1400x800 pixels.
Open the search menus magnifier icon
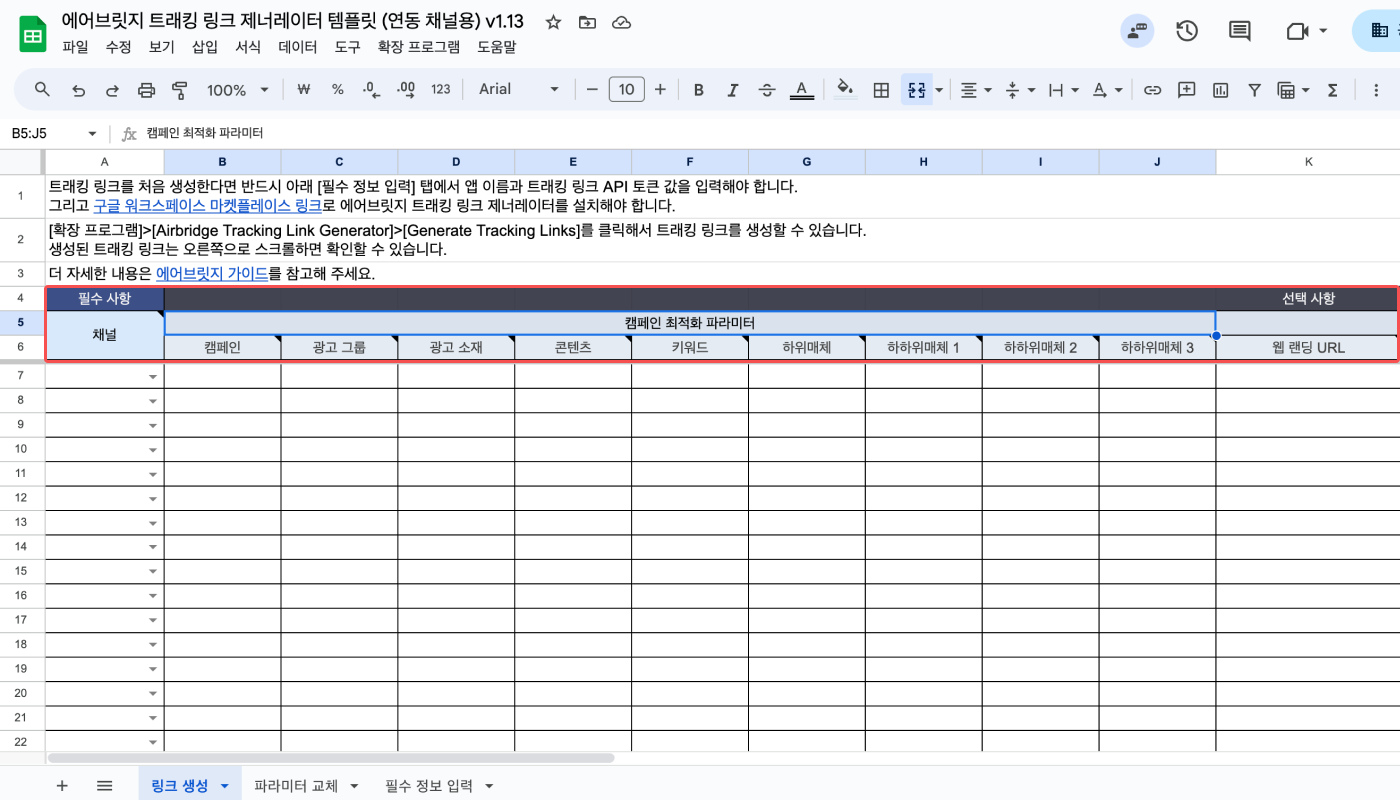tap(42, 90)
